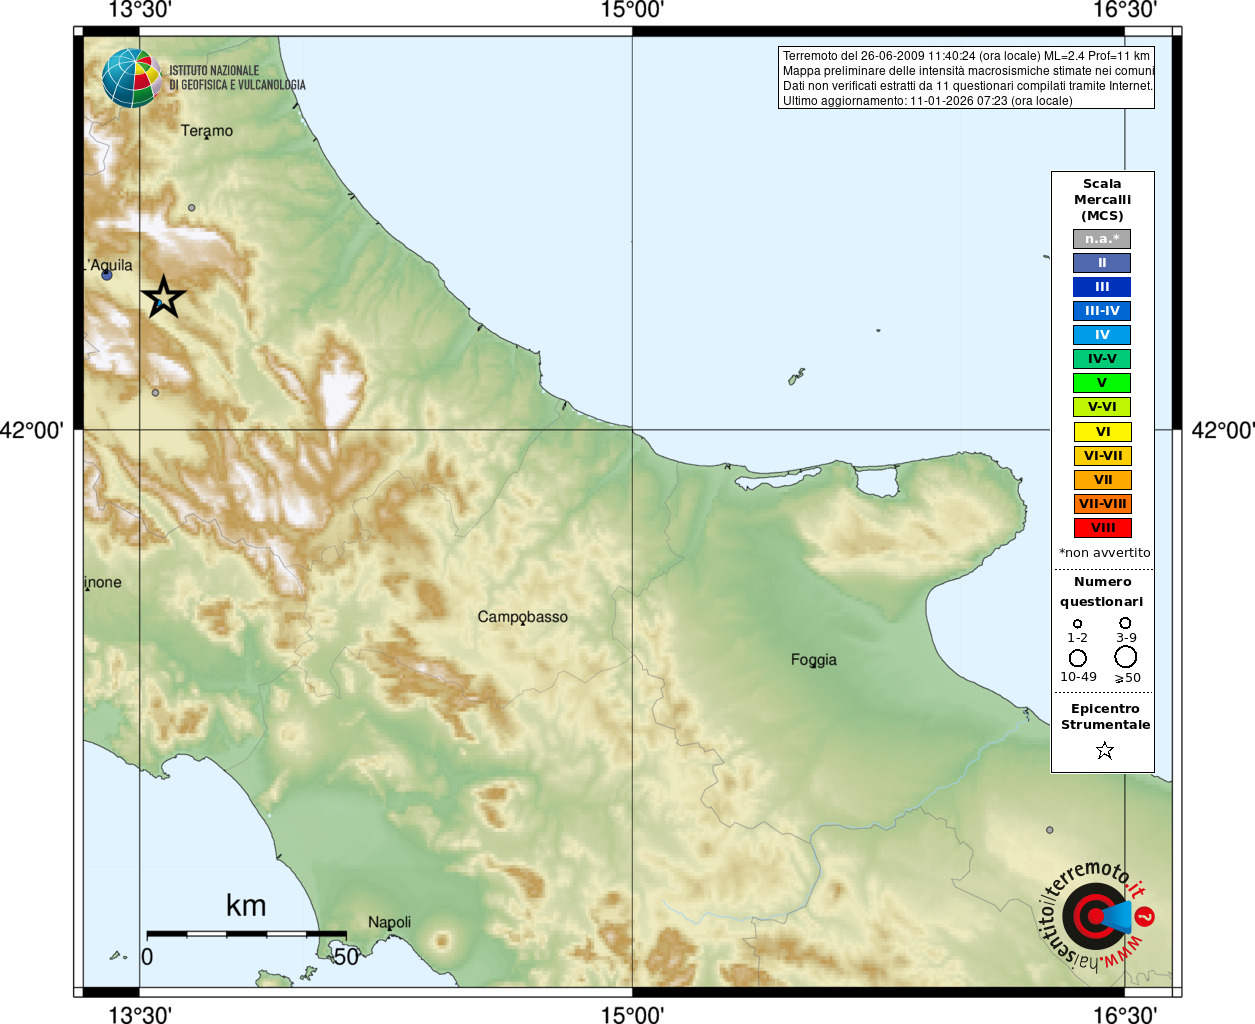This screenshot has height=1024, width=1255.
Task: Click the Foggia city label
Action: (813, 660)
